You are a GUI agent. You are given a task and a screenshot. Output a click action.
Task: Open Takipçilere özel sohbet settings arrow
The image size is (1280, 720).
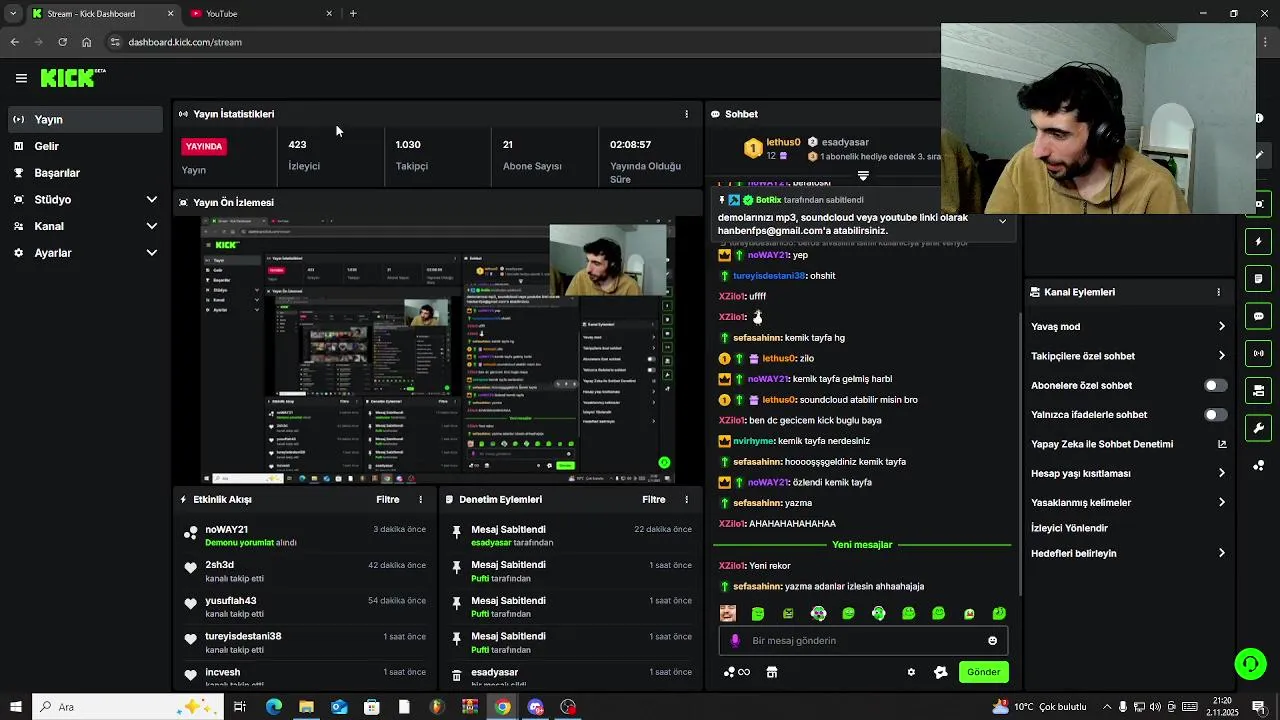point(1221,356)
